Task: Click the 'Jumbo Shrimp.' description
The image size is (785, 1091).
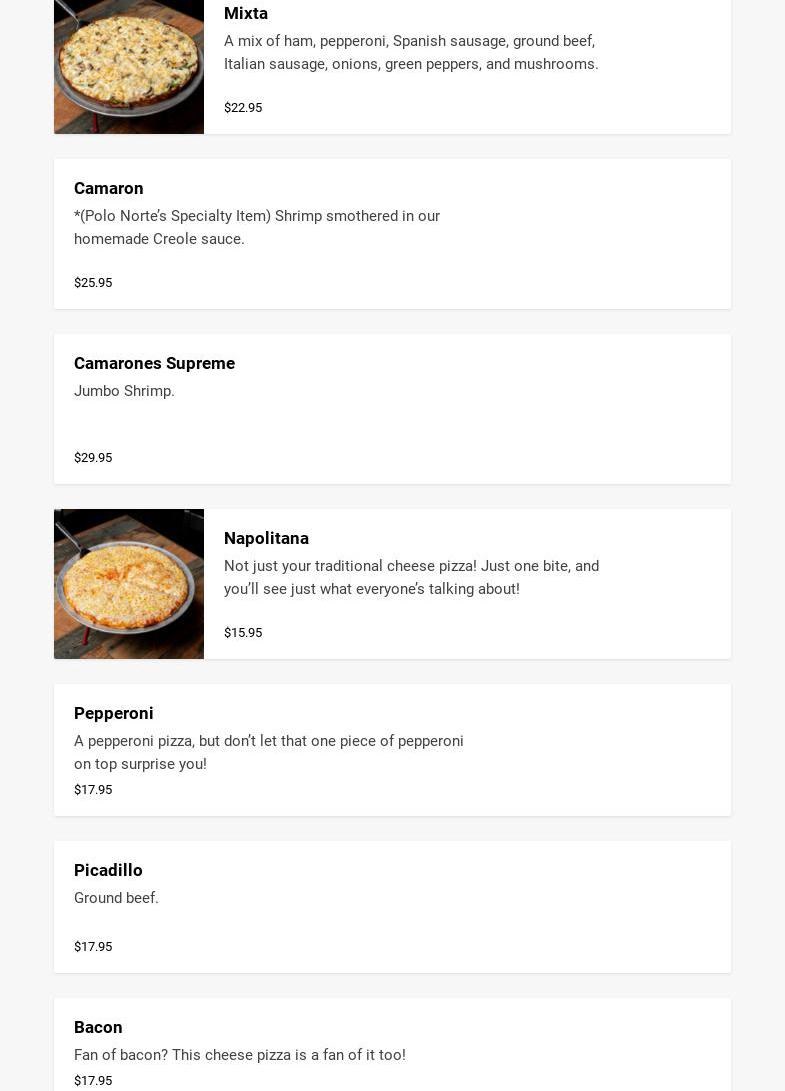Action: coord(124,391)
